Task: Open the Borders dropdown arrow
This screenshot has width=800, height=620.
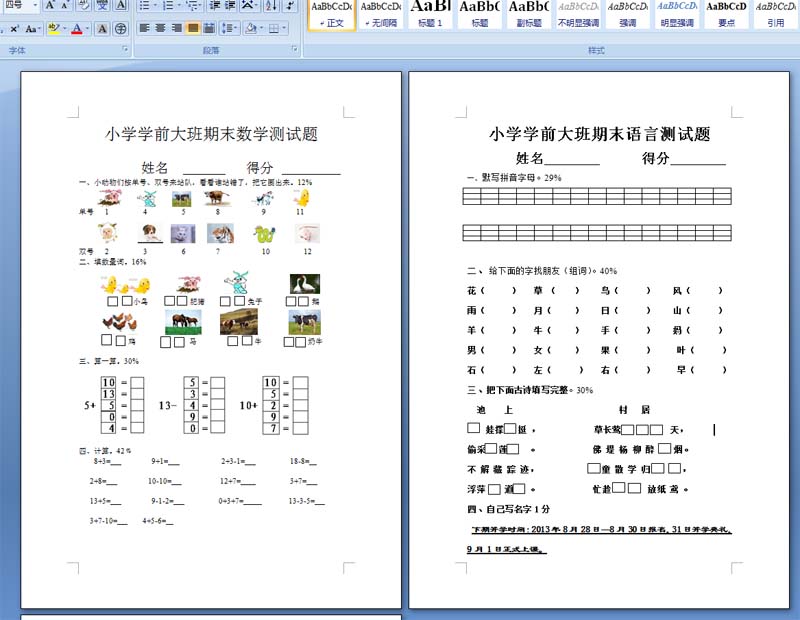Action: coord(284,28)
